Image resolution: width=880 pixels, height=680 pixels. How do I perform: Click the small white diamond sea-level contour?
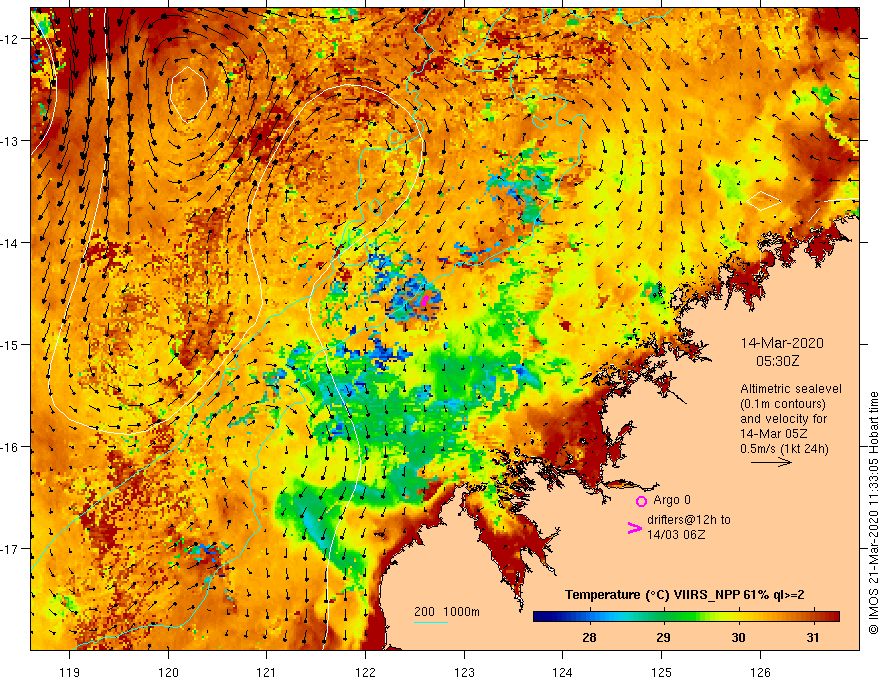point(763,200)
